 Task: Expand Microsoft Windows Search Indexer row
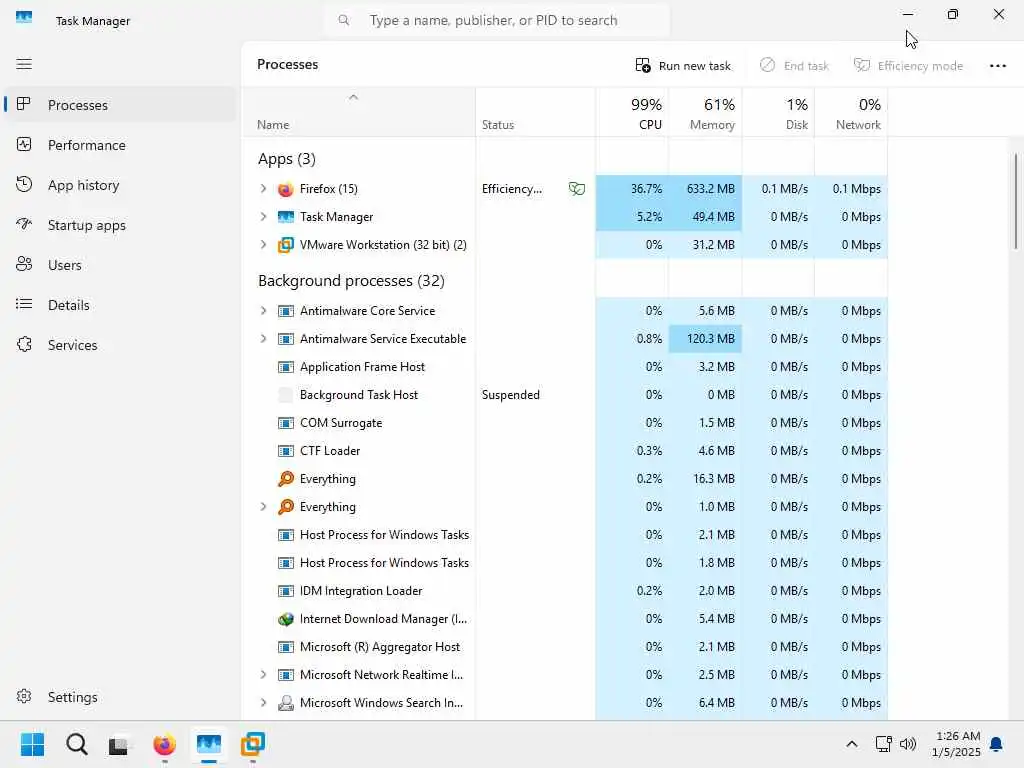[263, 703]
